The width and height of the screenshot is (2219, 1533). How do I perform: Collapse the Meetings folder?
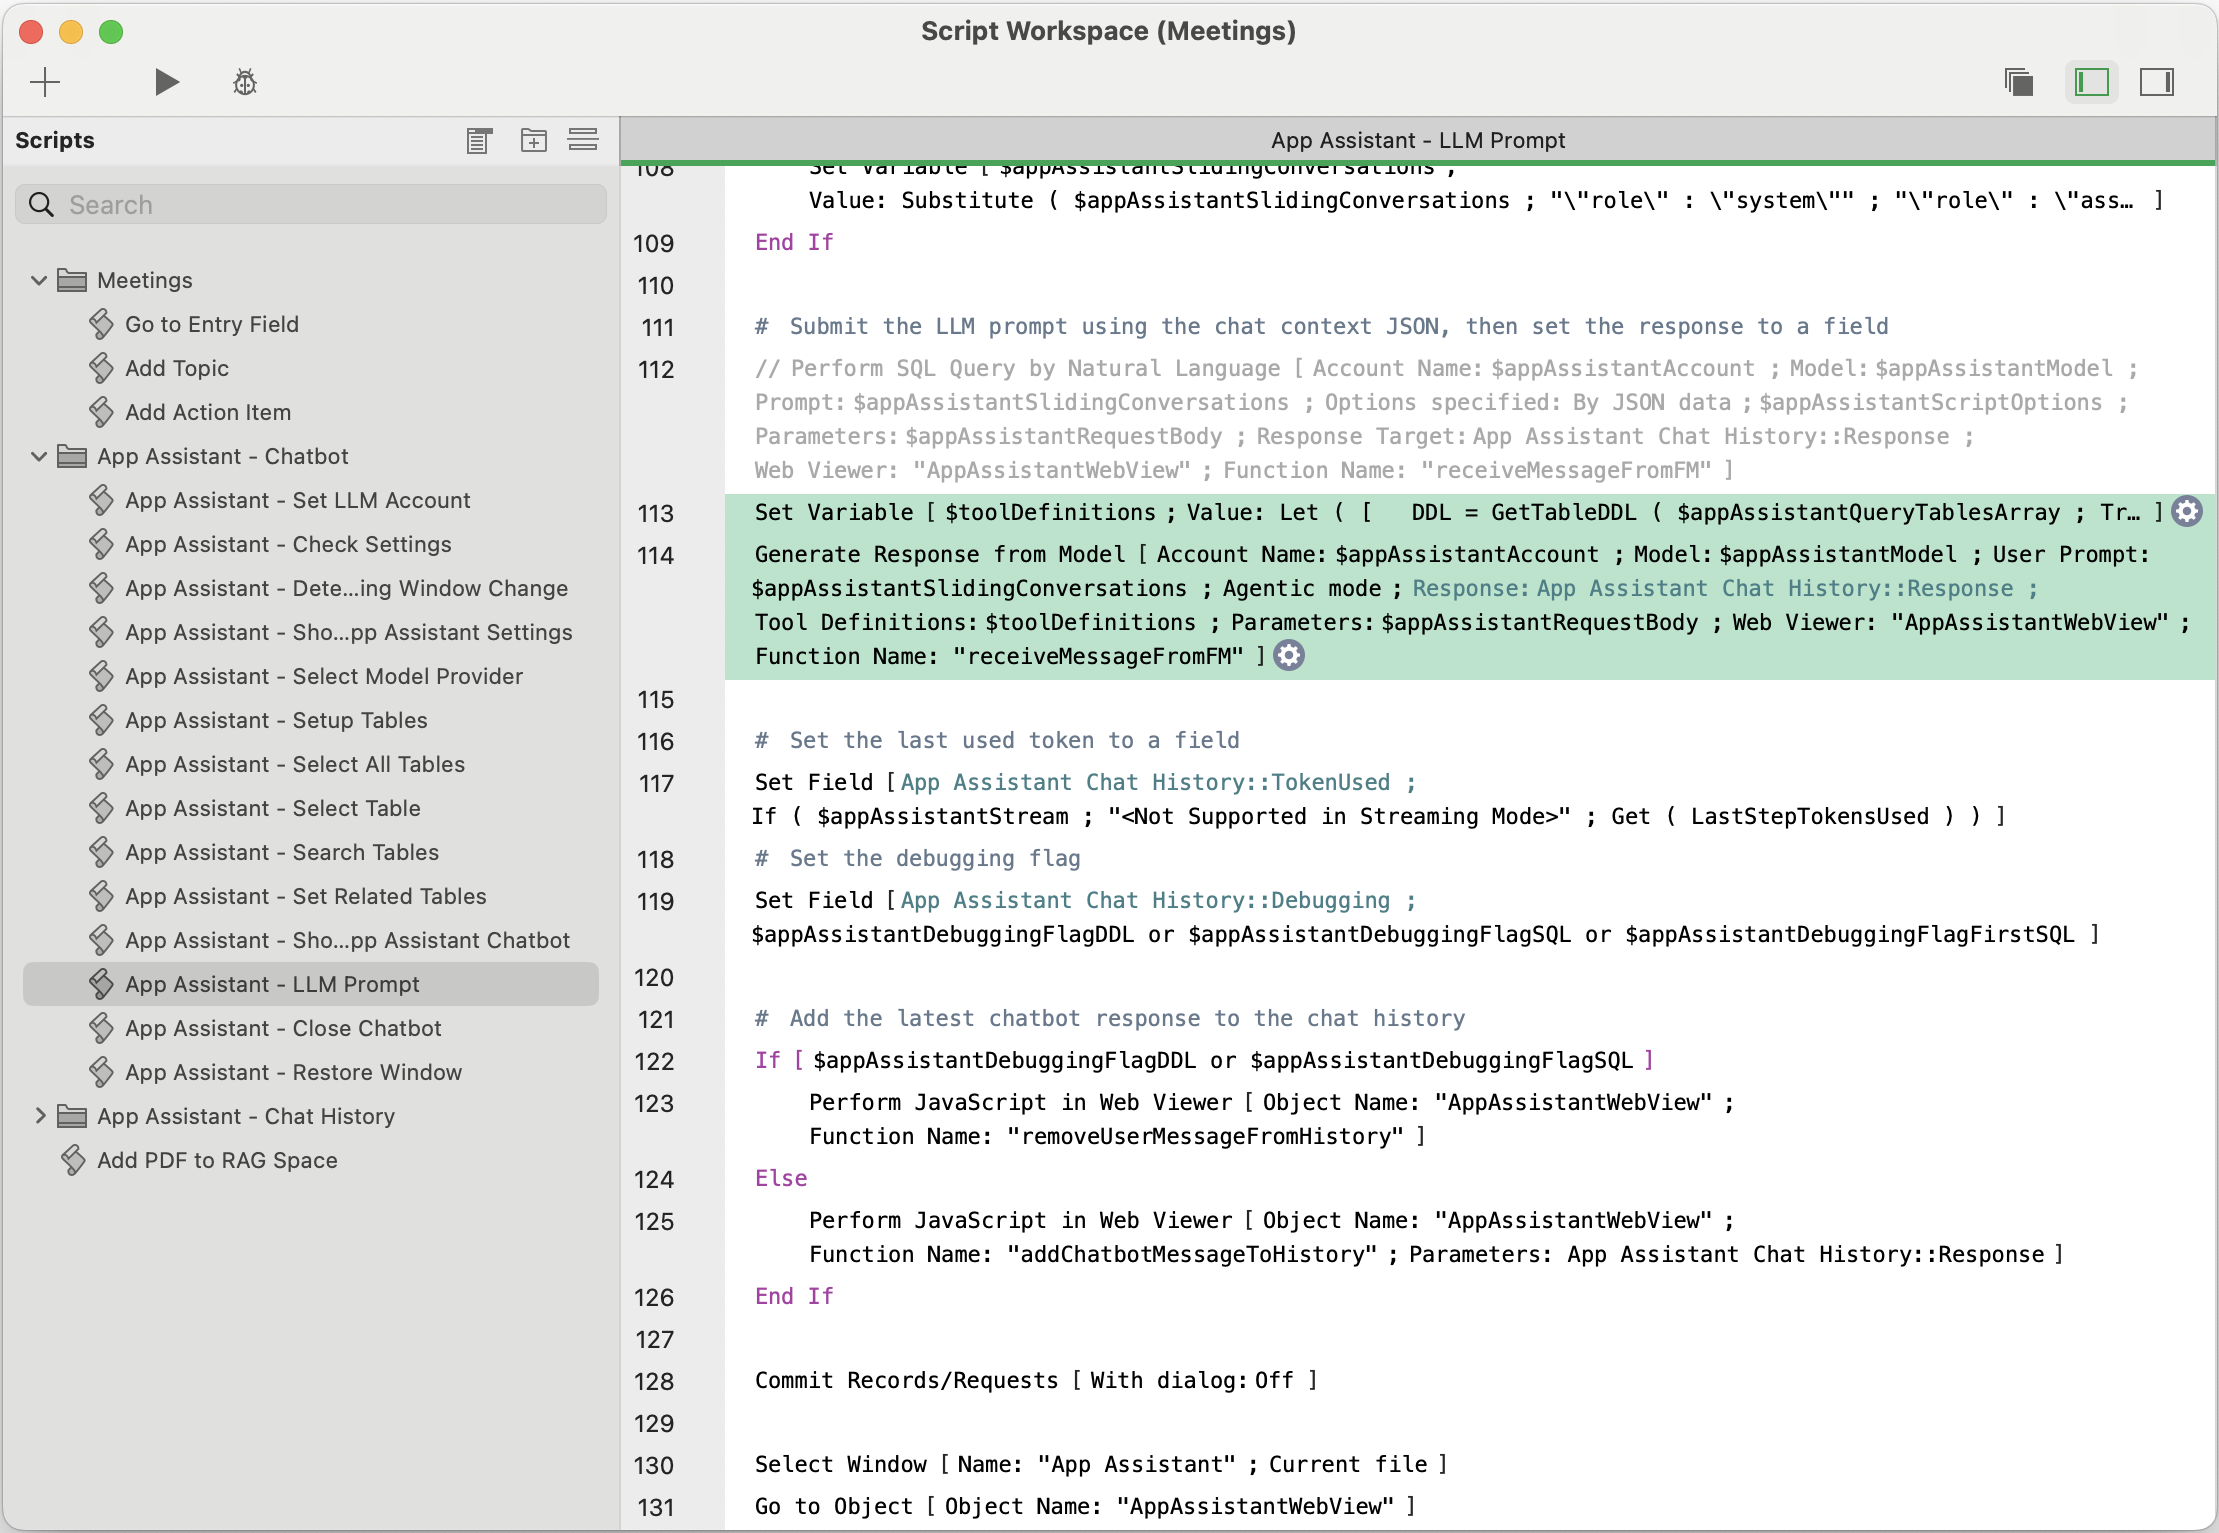pos(39,281)
